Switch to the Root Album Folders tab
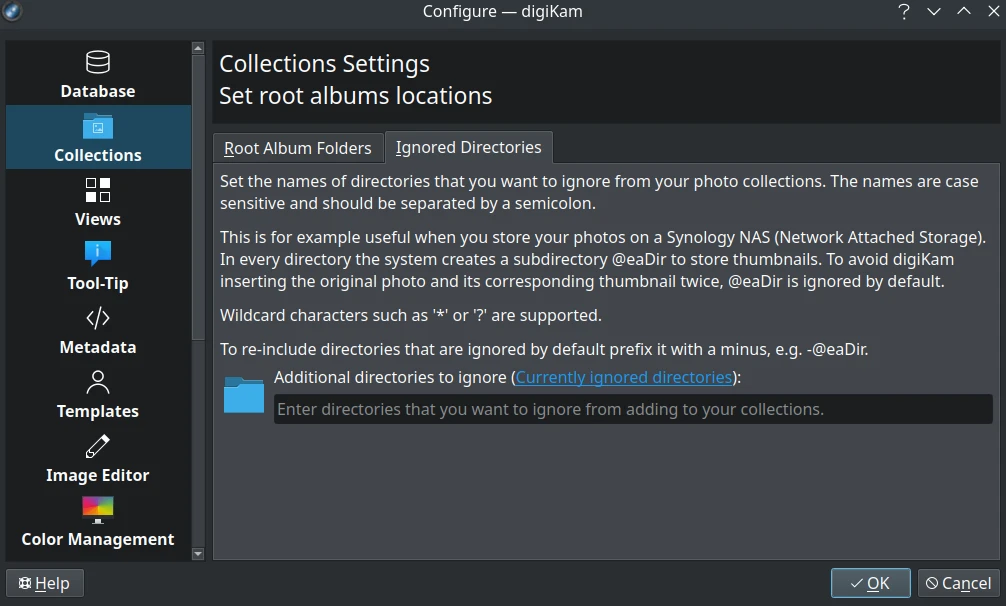1006x606 pixels. 297,147
